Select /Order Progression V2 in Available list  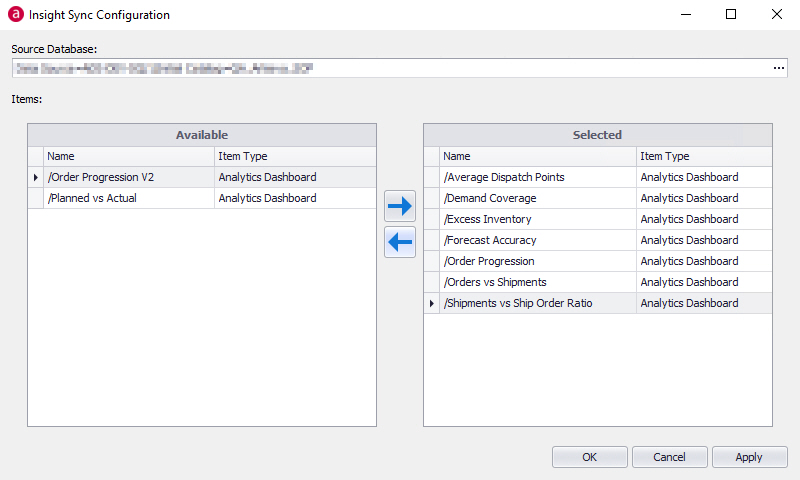pos(202,177)
